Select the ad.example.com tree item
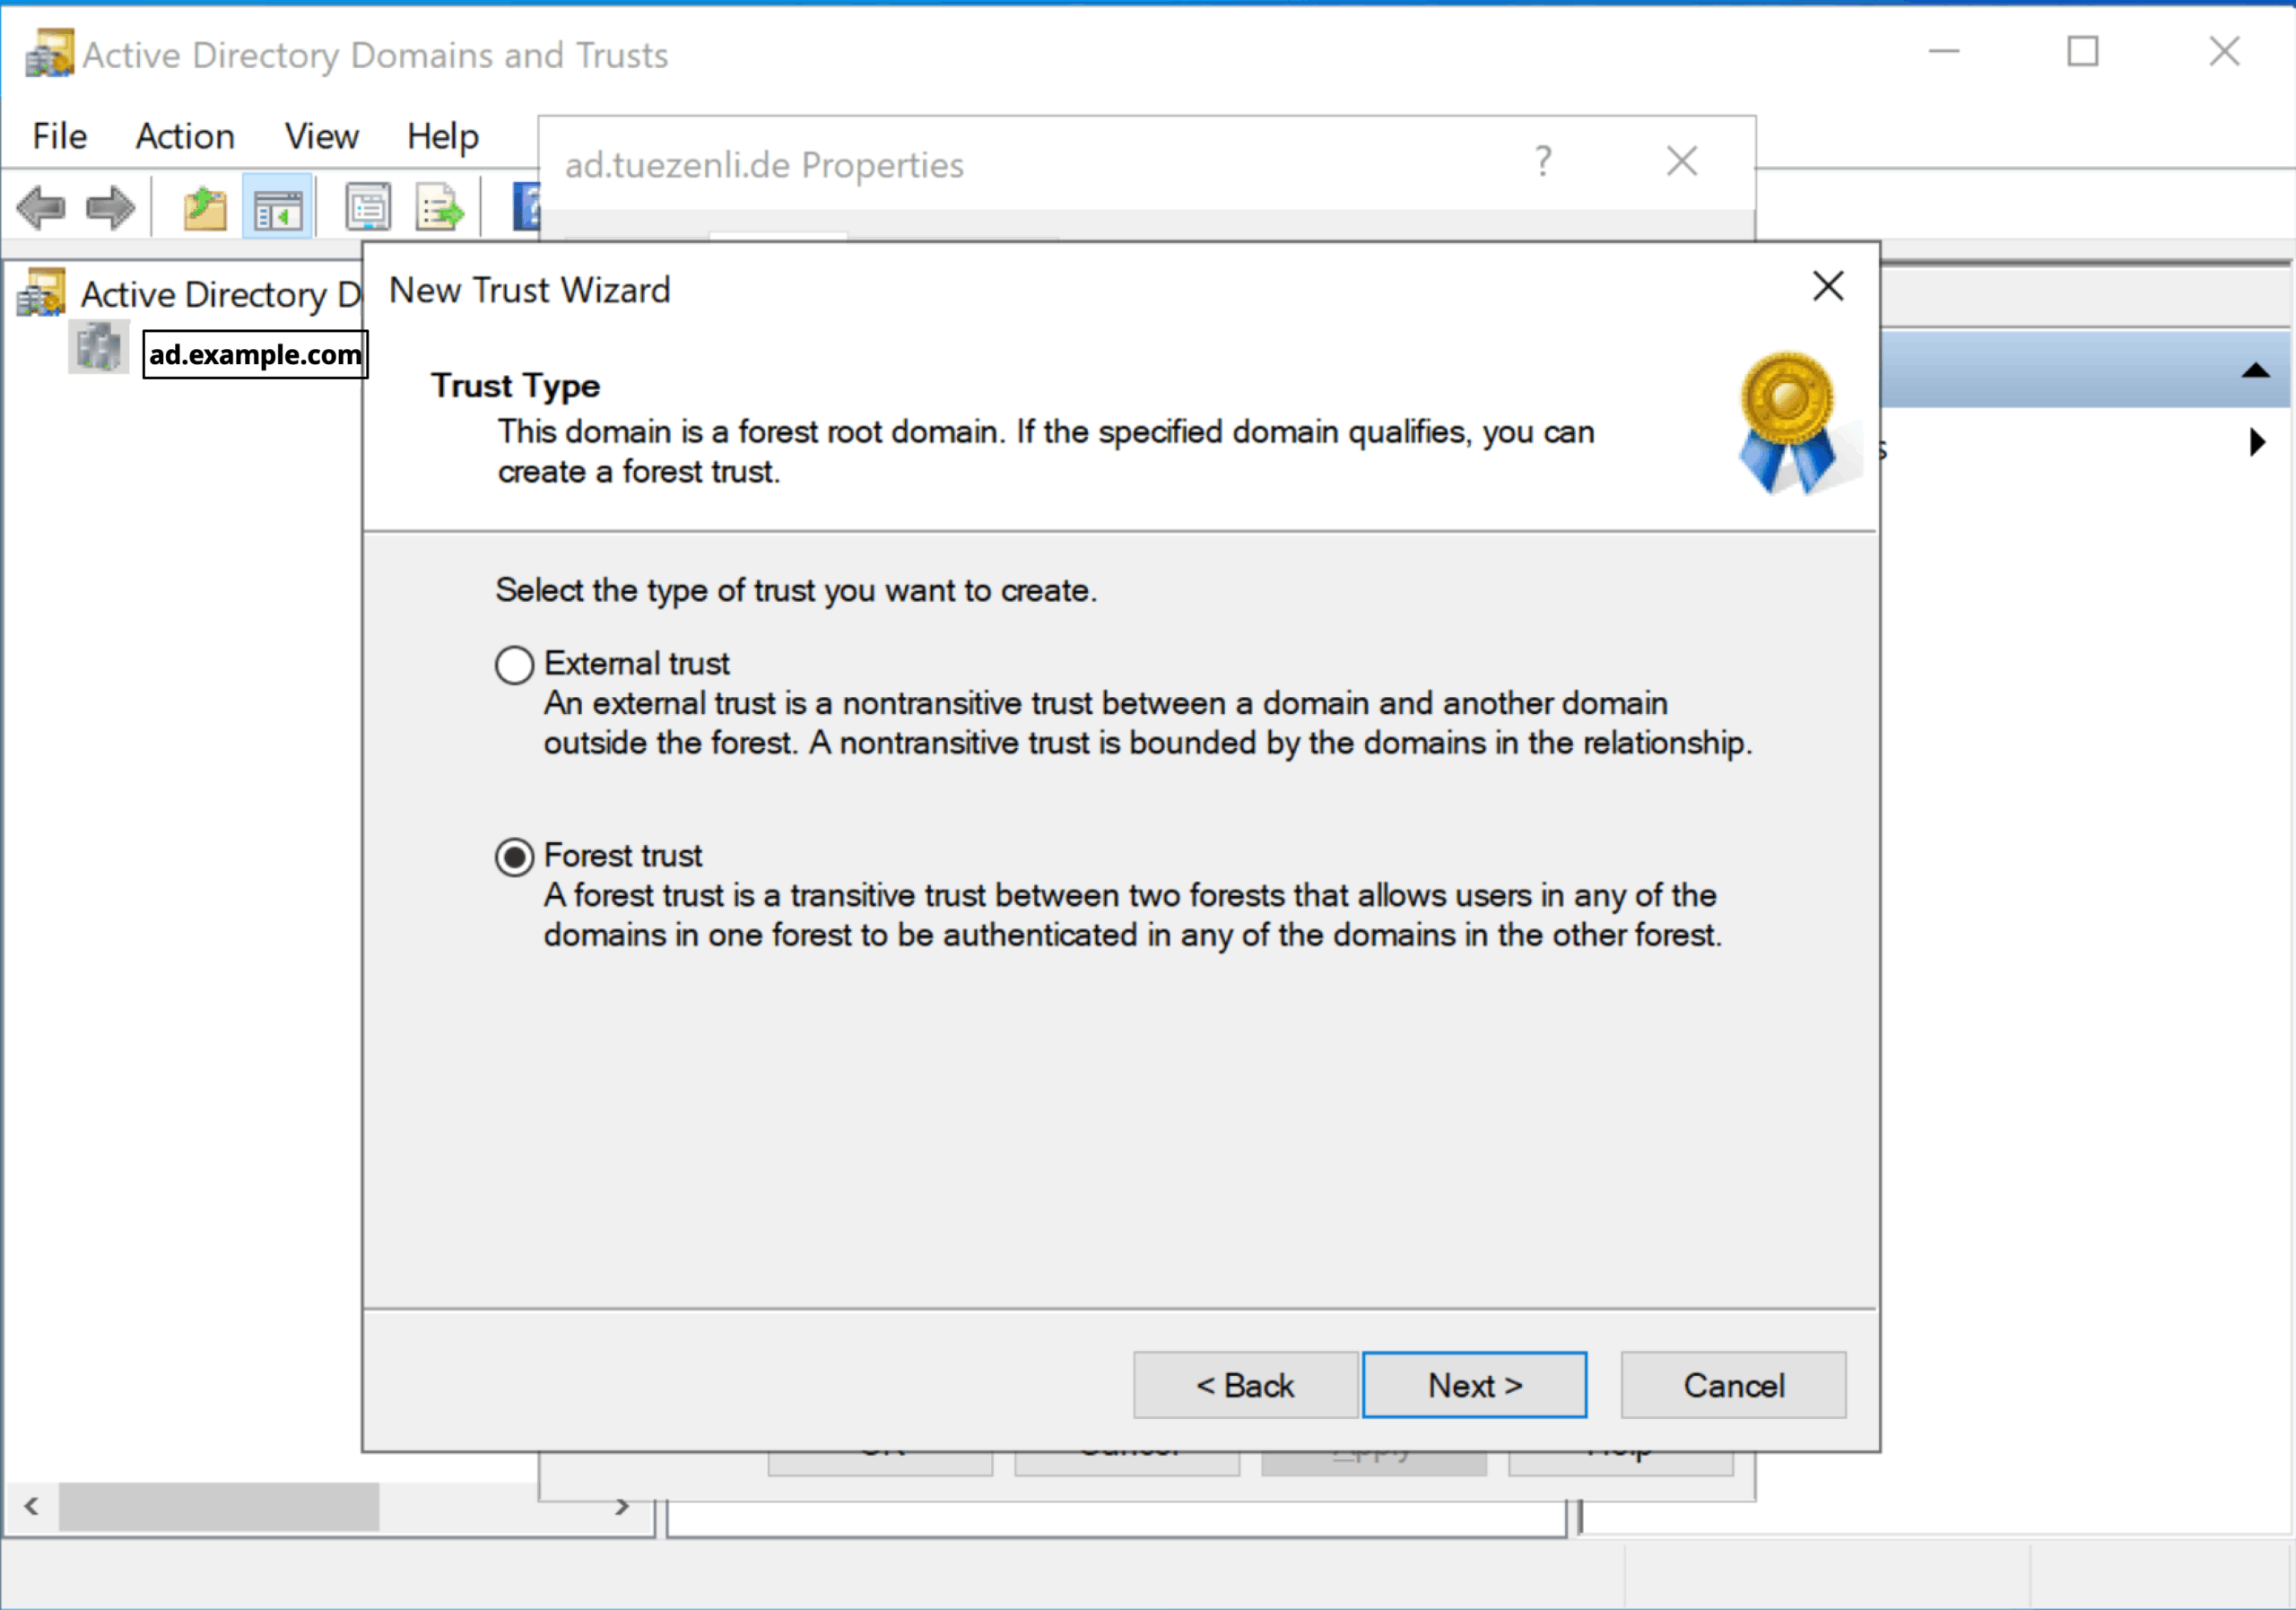This screenshot has width=2296, height=1610. pyautogui.click(x=255, y=354)
